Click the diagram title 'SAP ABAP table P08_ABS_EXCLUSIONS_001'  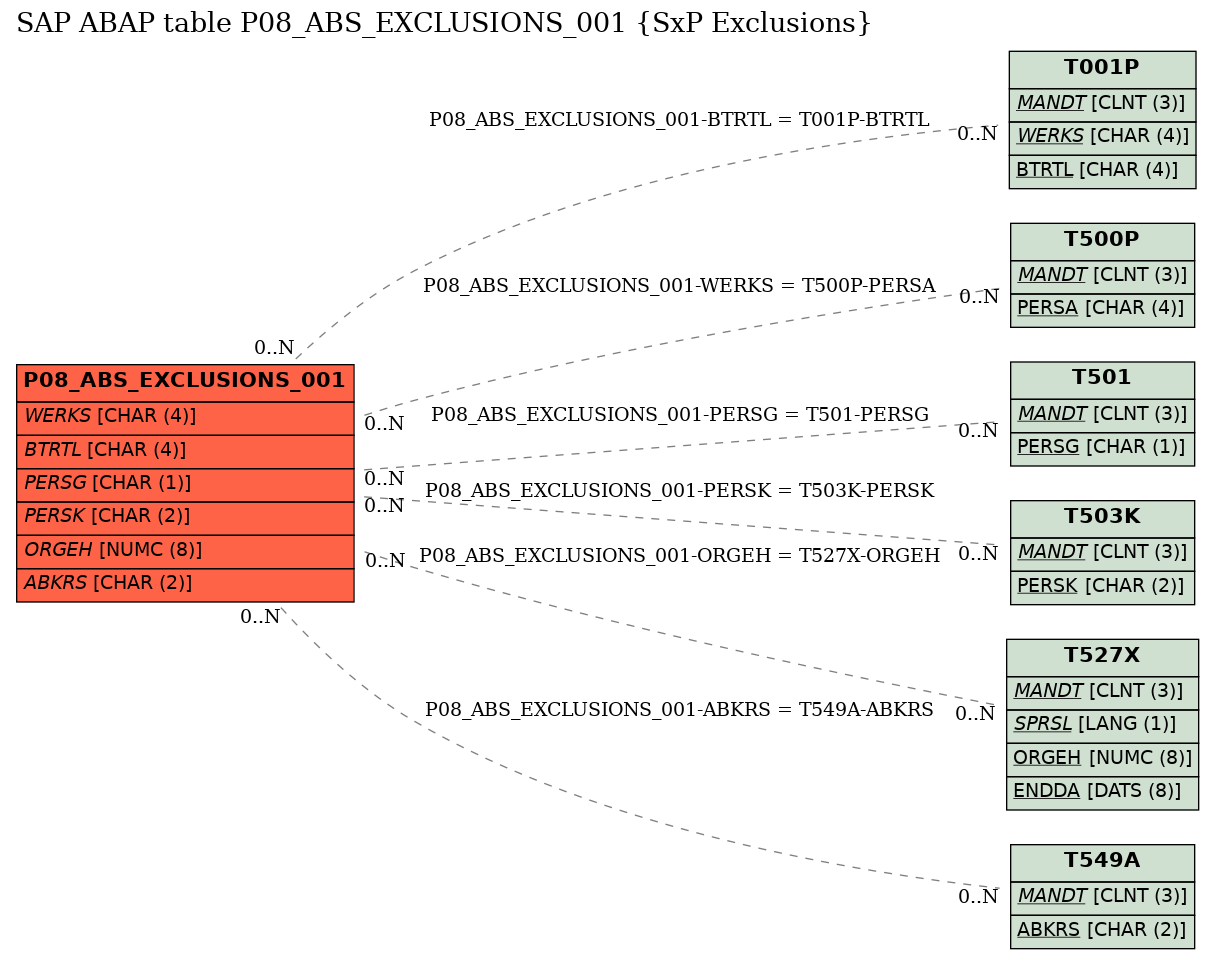pos(443,24)
